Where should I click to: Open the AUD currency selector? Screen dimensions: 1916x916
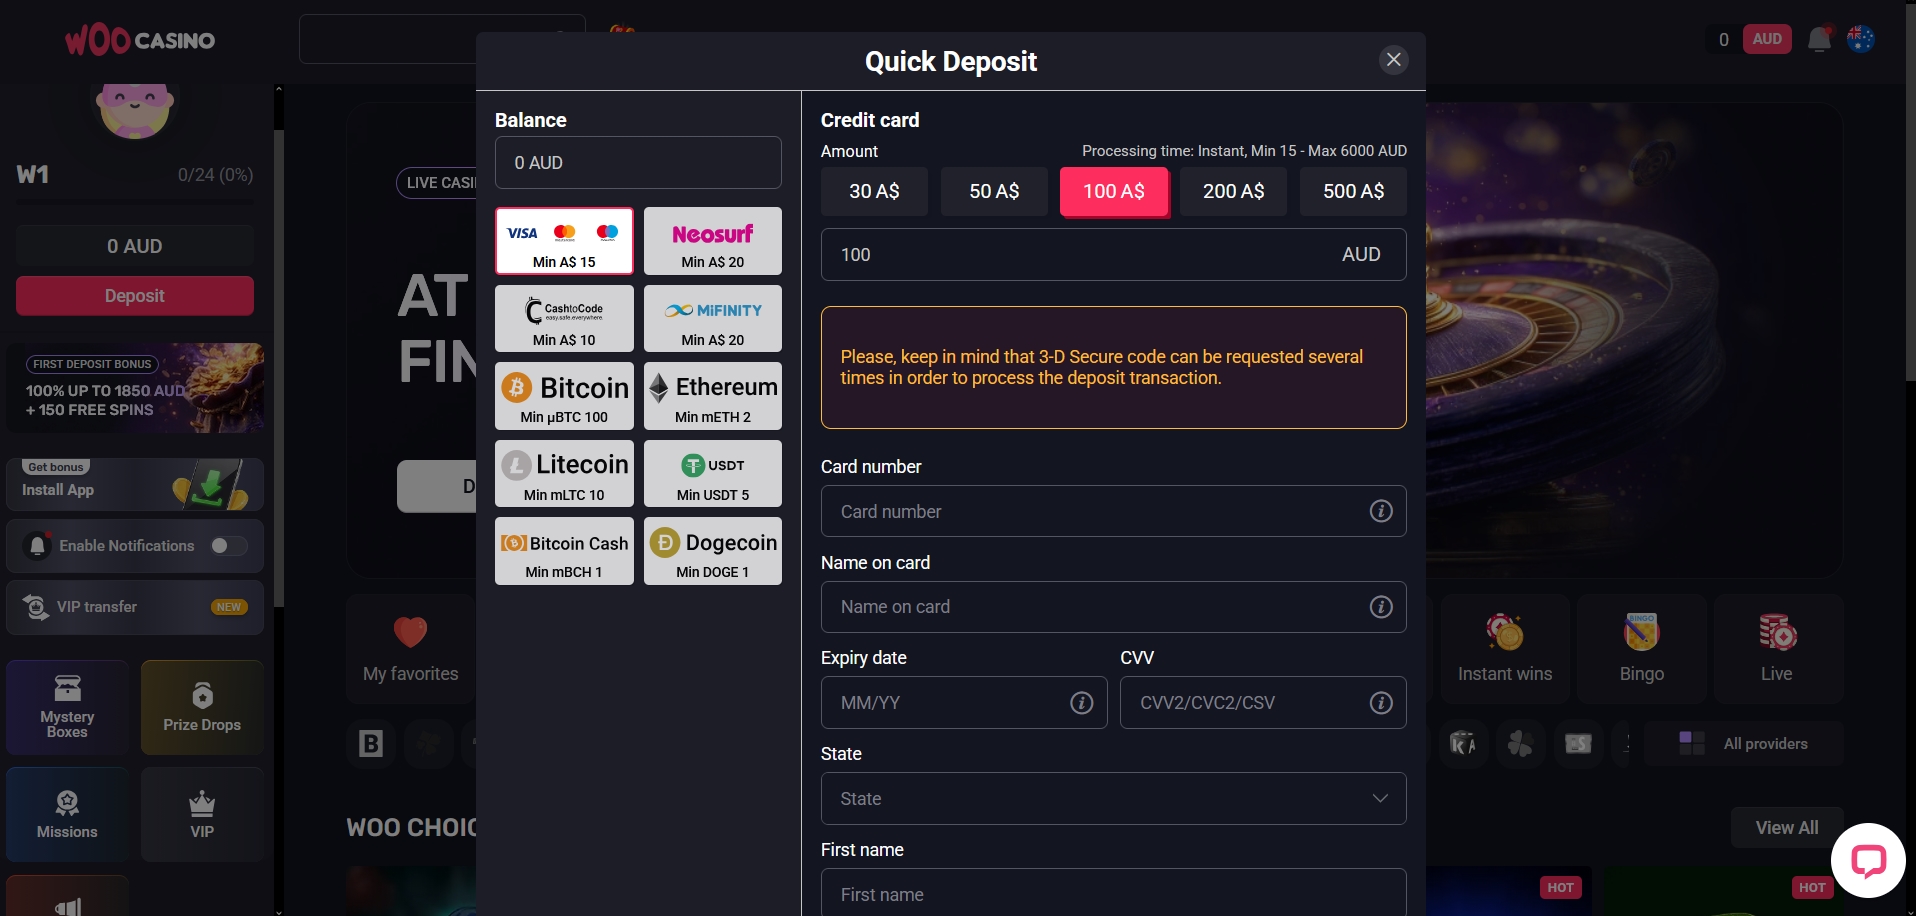pos(1767,38)
